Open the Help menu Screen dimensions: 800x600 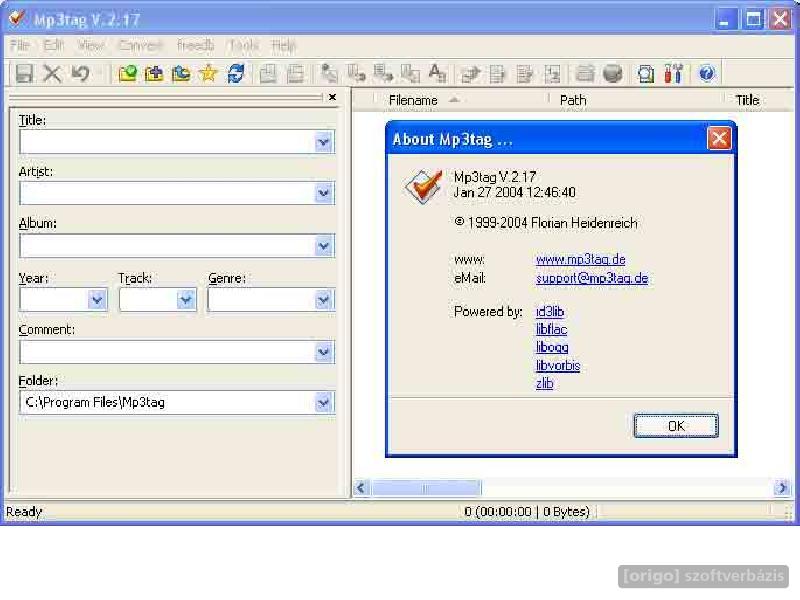point(283,45)
